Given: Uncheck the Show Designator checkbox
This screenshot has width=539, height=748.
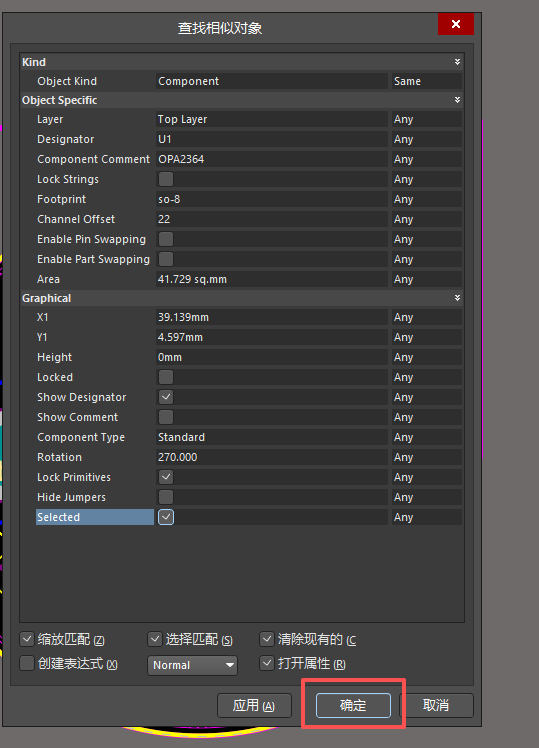Looking at the screenshot, I should tap(166, 397).
